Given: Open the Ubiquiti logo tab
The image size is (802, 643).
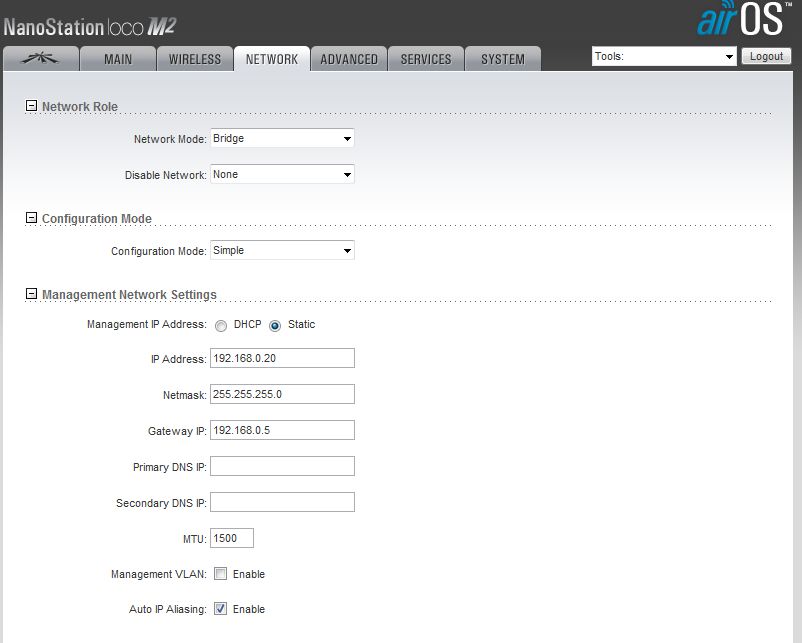Looking at the screenshot, I should (40, 59).
